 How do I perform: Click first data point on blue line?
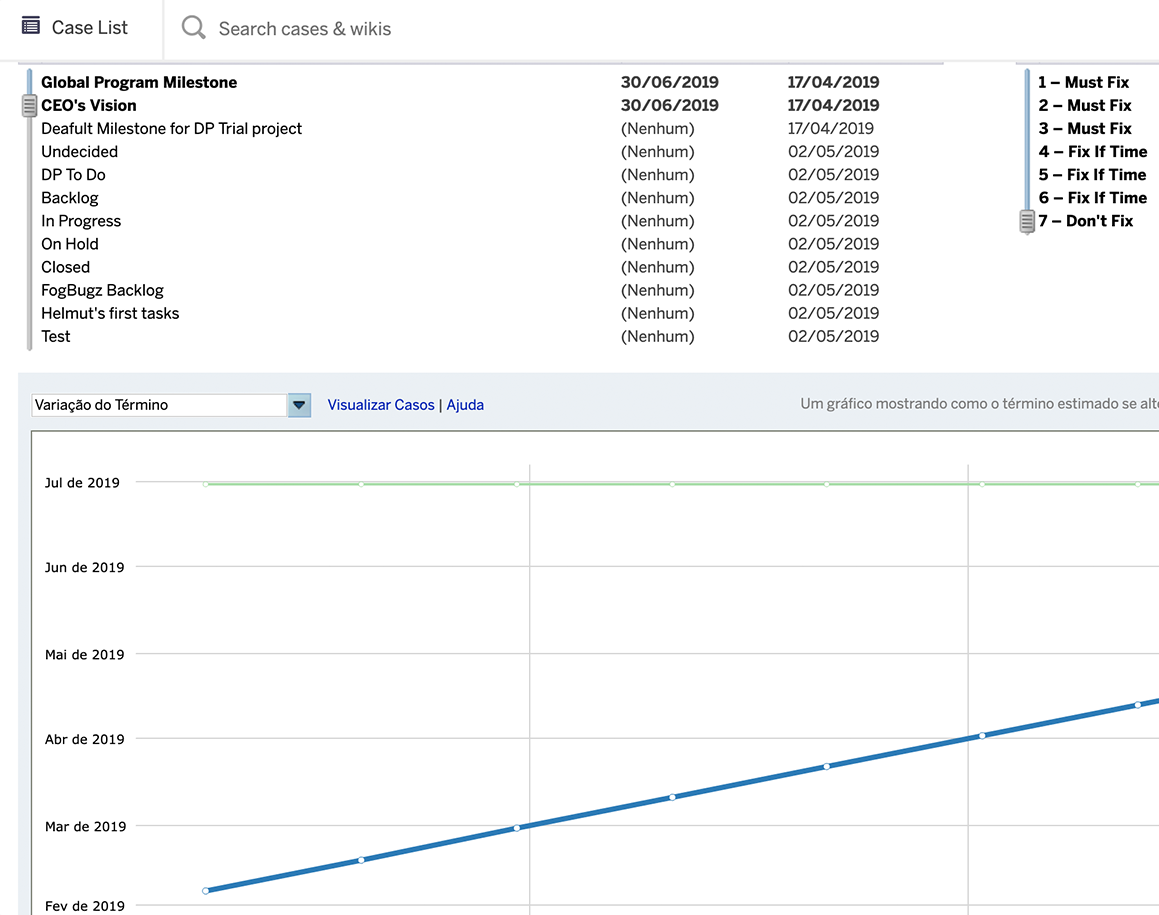pos(205,890)
